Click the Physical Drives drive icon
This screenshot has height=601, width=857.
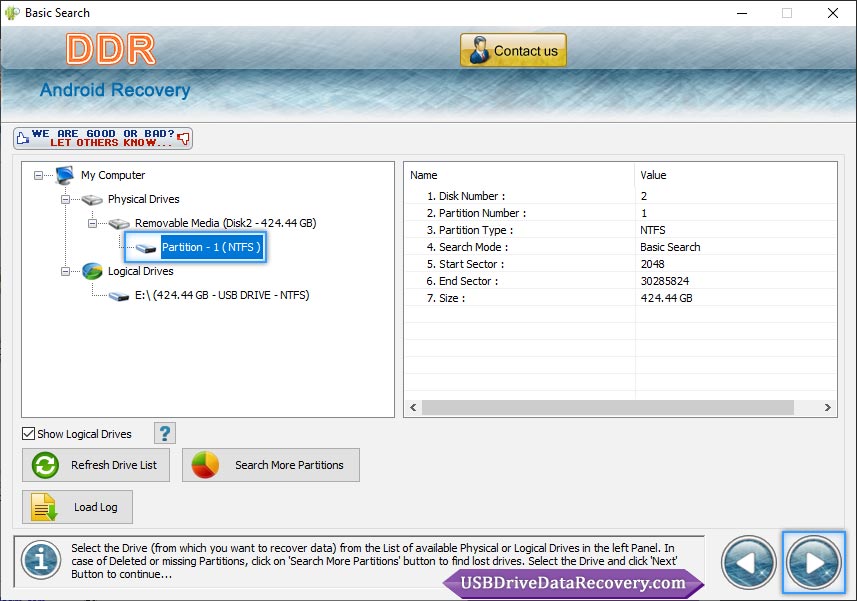[92, 200]
